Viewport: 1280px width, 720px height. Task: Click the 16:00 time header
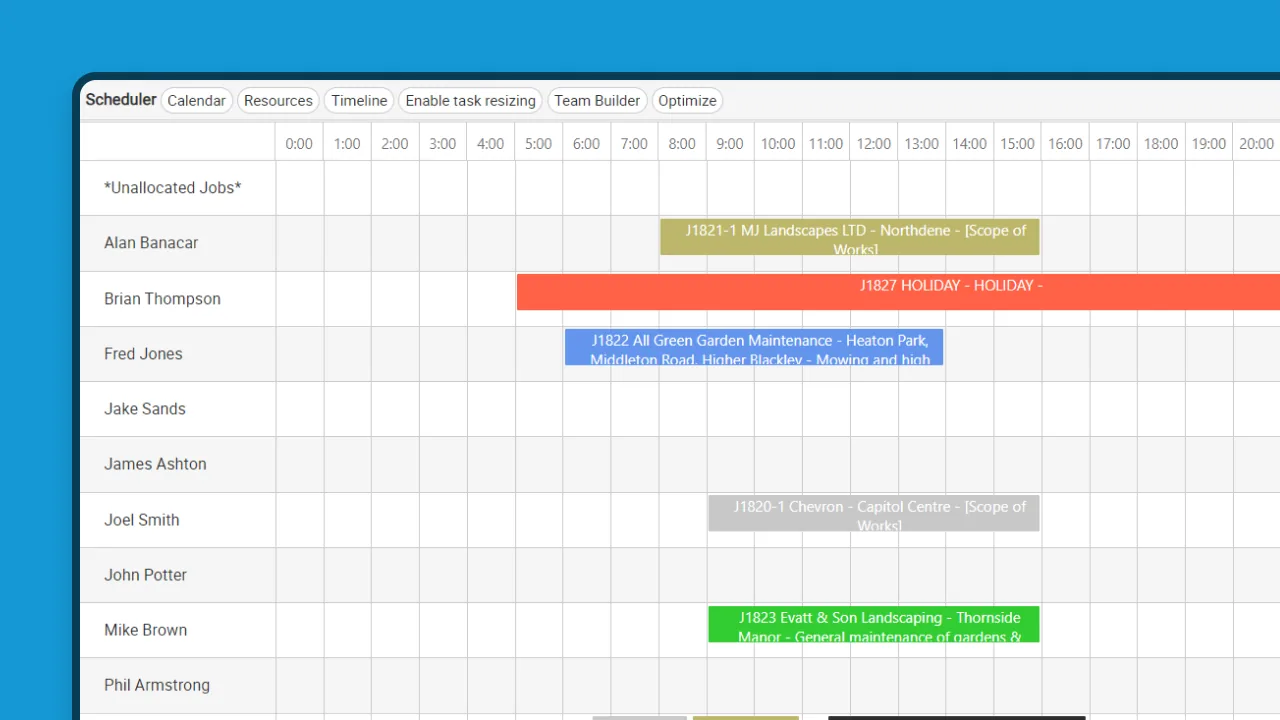pos(1065,143)
